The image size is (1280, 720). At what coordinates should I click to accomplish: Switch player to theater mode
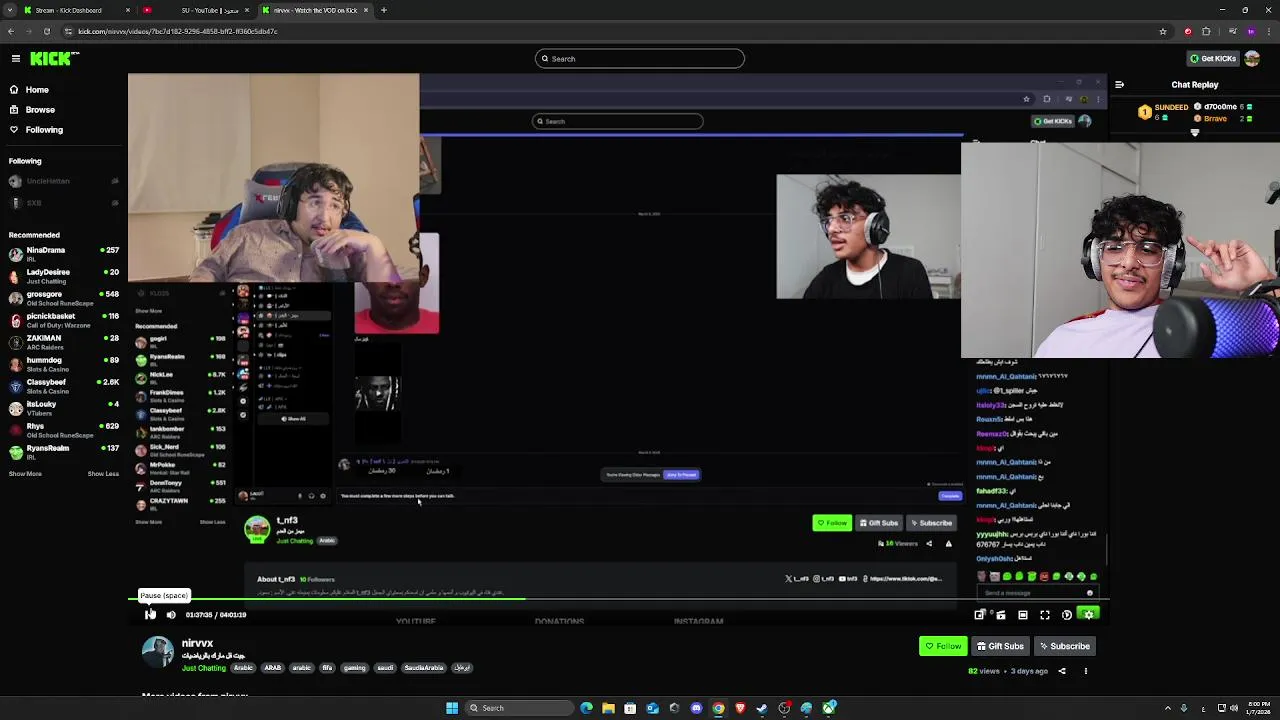[1023, 615]
